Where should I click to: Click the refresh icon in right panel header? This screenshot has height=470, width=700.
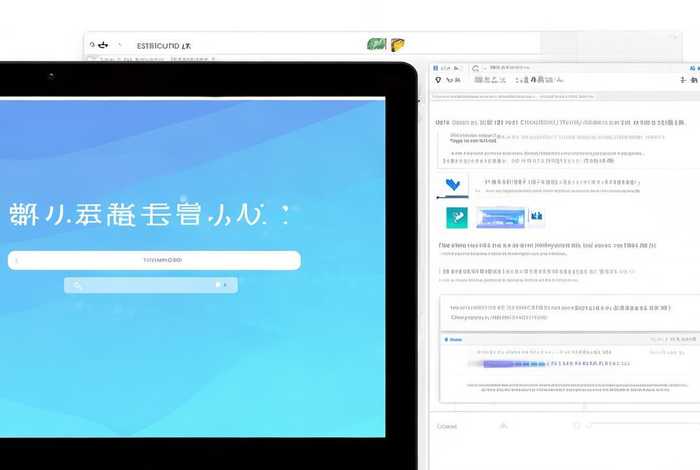[475, 70]
